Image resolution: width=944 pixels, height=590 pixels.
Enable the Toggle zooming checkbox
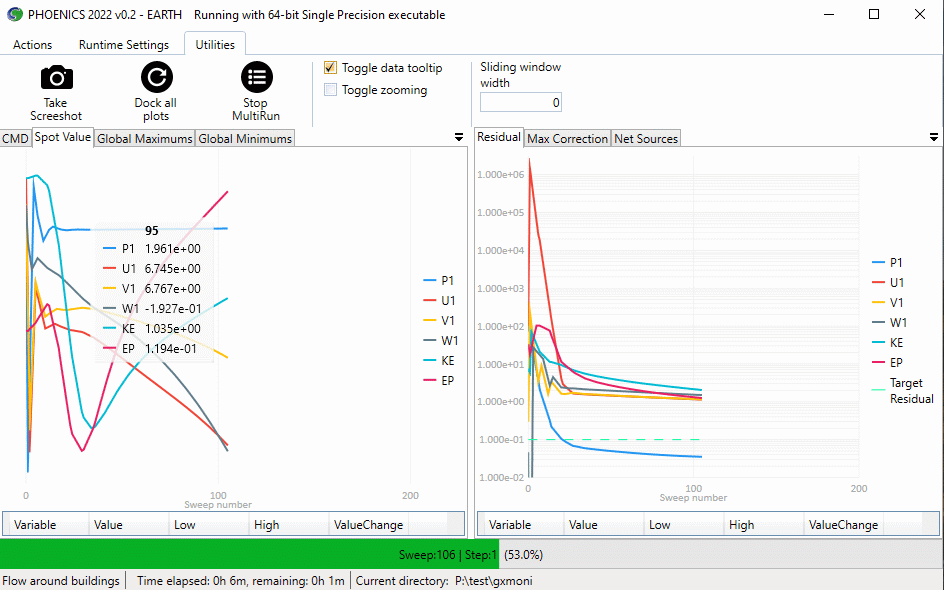click(x=331, y=90)
